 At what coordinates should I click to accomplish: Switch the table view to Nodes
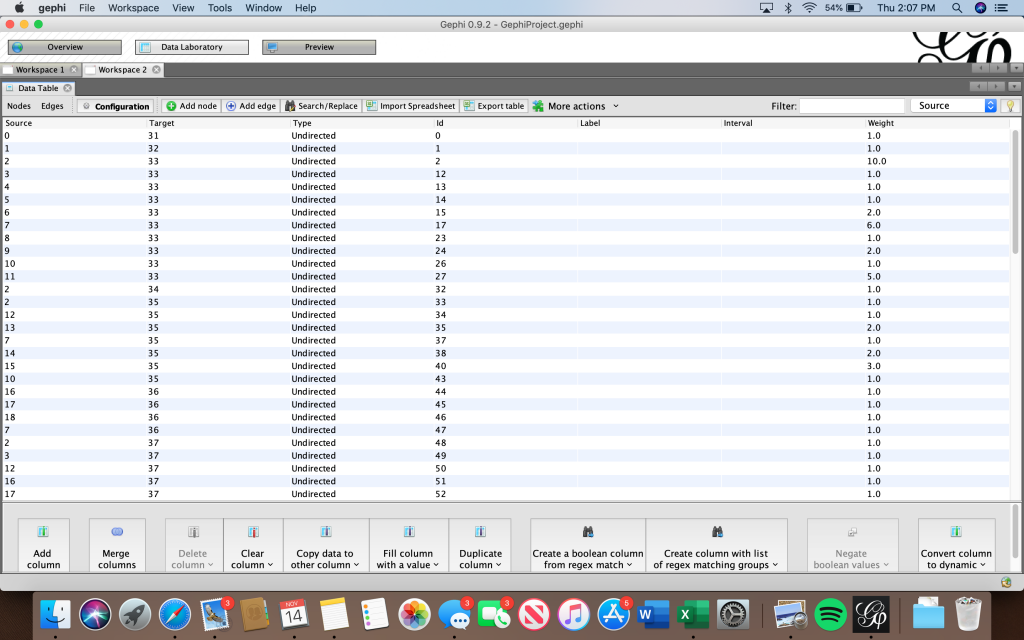pos(19,106)
